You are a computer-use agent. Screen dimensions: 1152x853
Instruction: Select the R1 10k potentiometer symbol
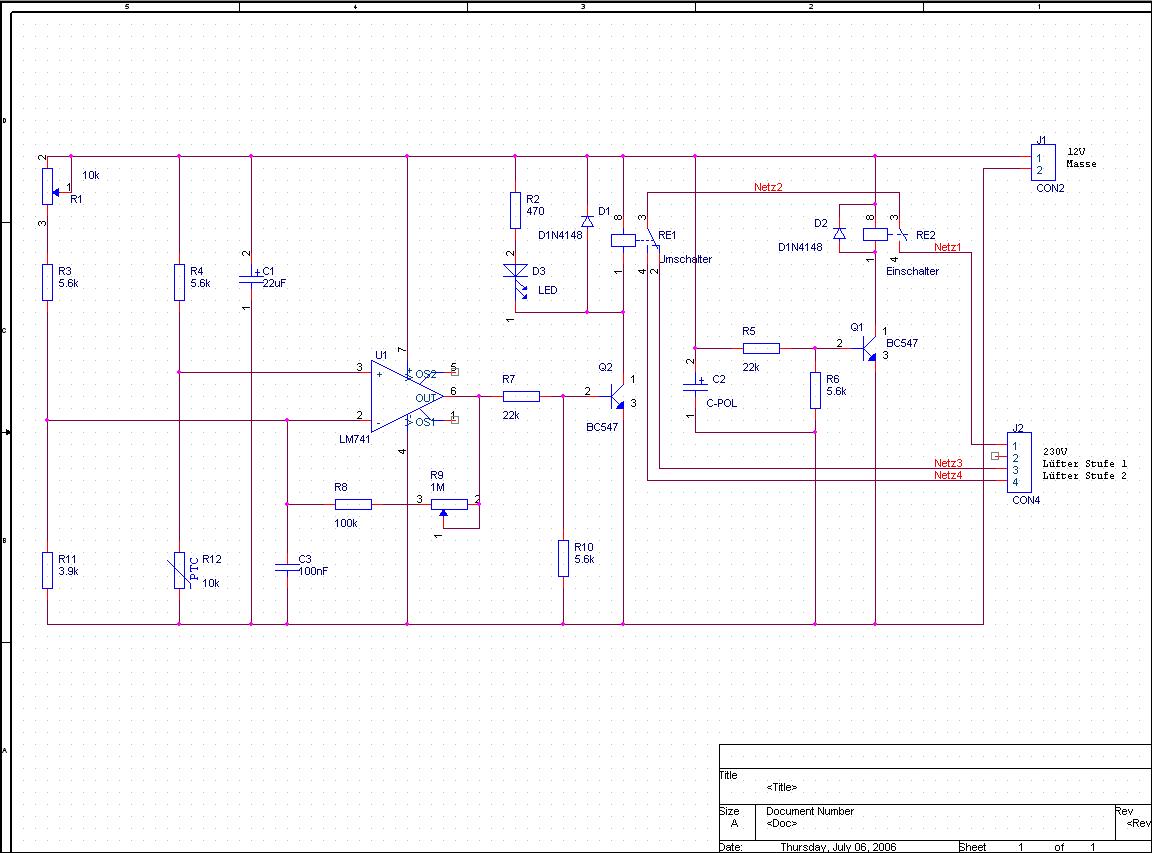coord(48,187)
